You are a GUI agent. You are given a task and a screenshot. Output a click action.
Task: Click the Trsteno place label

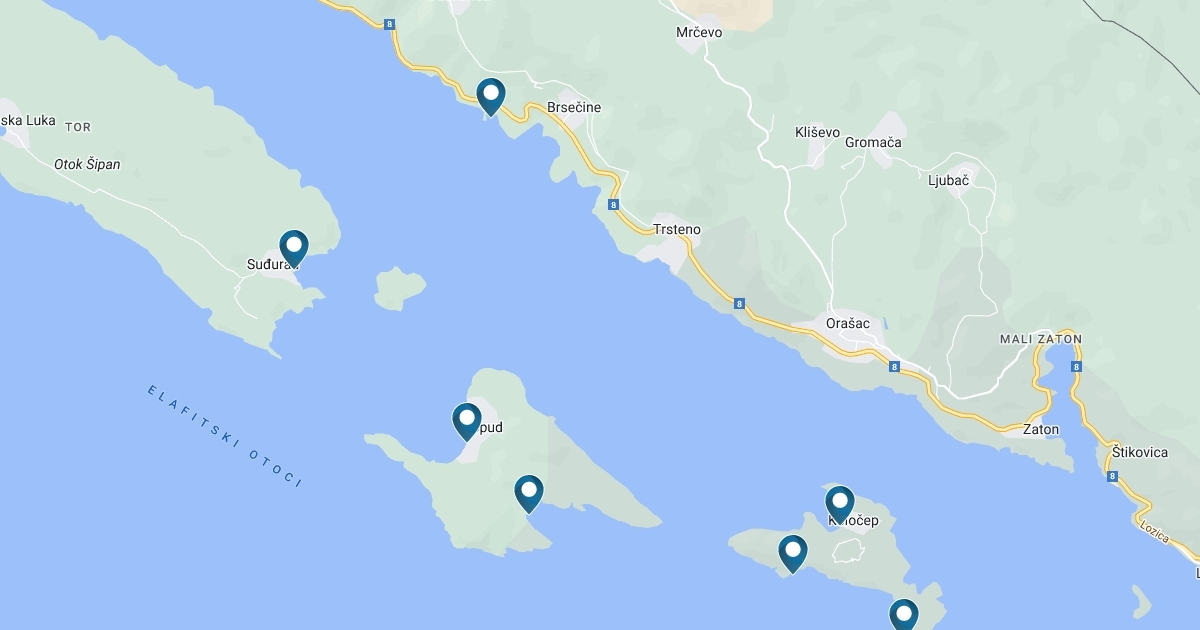(677, 229)
